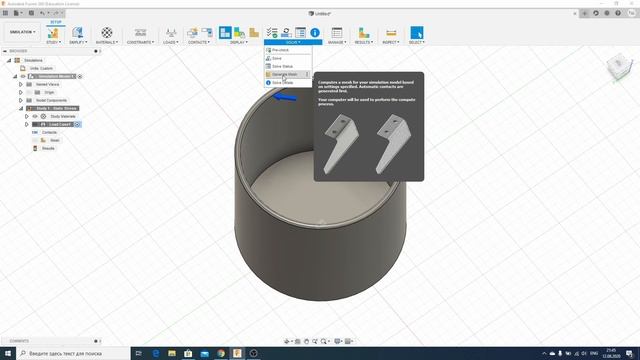Viewport: 640px width, 360px height.
Task: Expand the Model Components tree node
Action: click(21, 100)
